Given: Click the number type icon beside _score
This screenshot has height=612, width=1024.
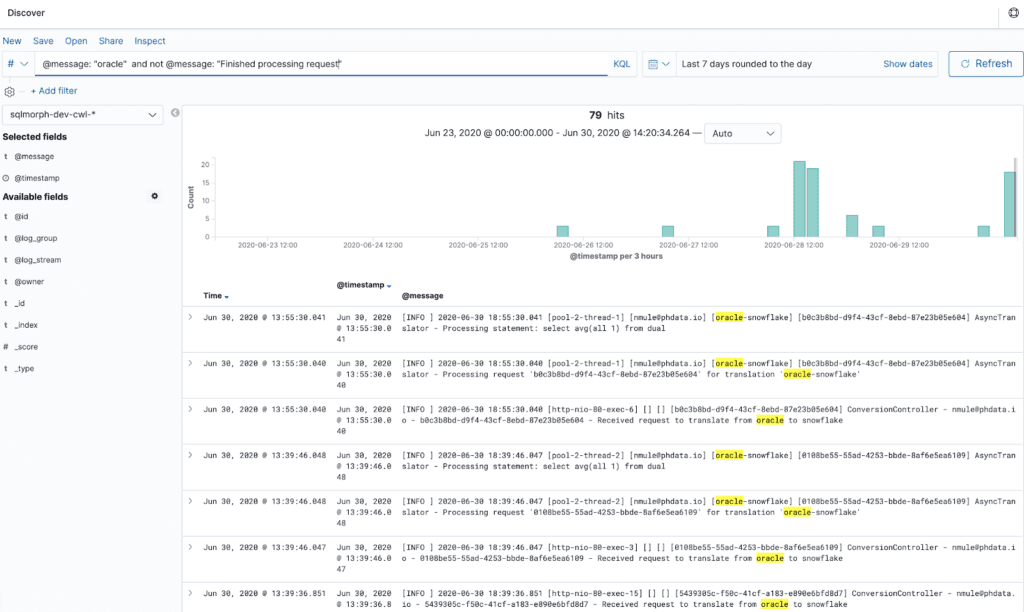Looking at the screenshot, I should tap(6, 347).
